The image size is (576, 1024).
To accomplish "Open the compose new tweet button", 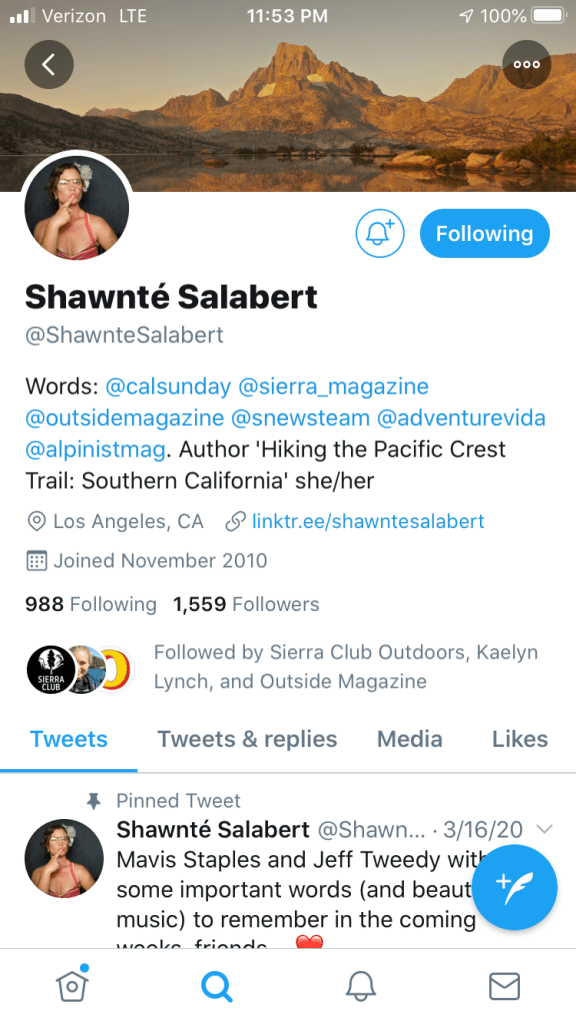I will (x=515, y=887).
